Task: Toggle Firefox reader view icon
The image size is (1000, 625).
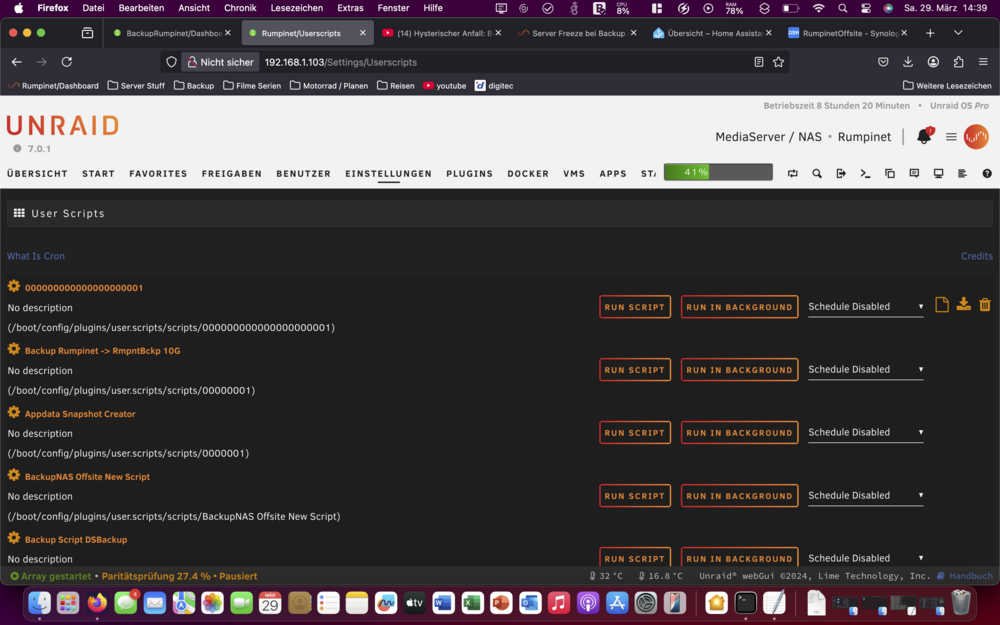Action: pyautogui.click(x=758, y=62)
